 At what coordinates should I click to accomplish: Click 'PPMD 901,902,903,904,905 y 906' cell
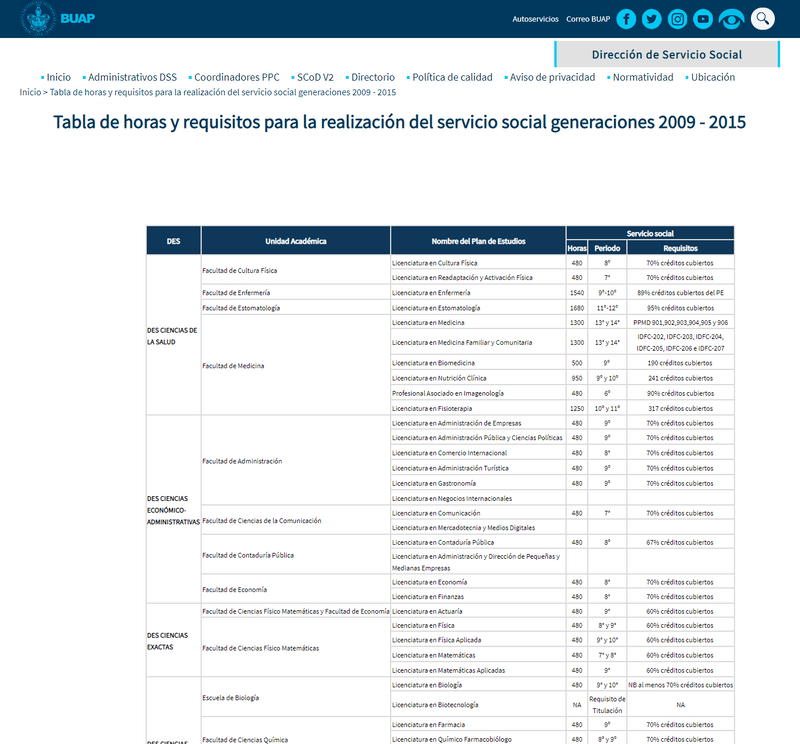[x=681, y=323]
